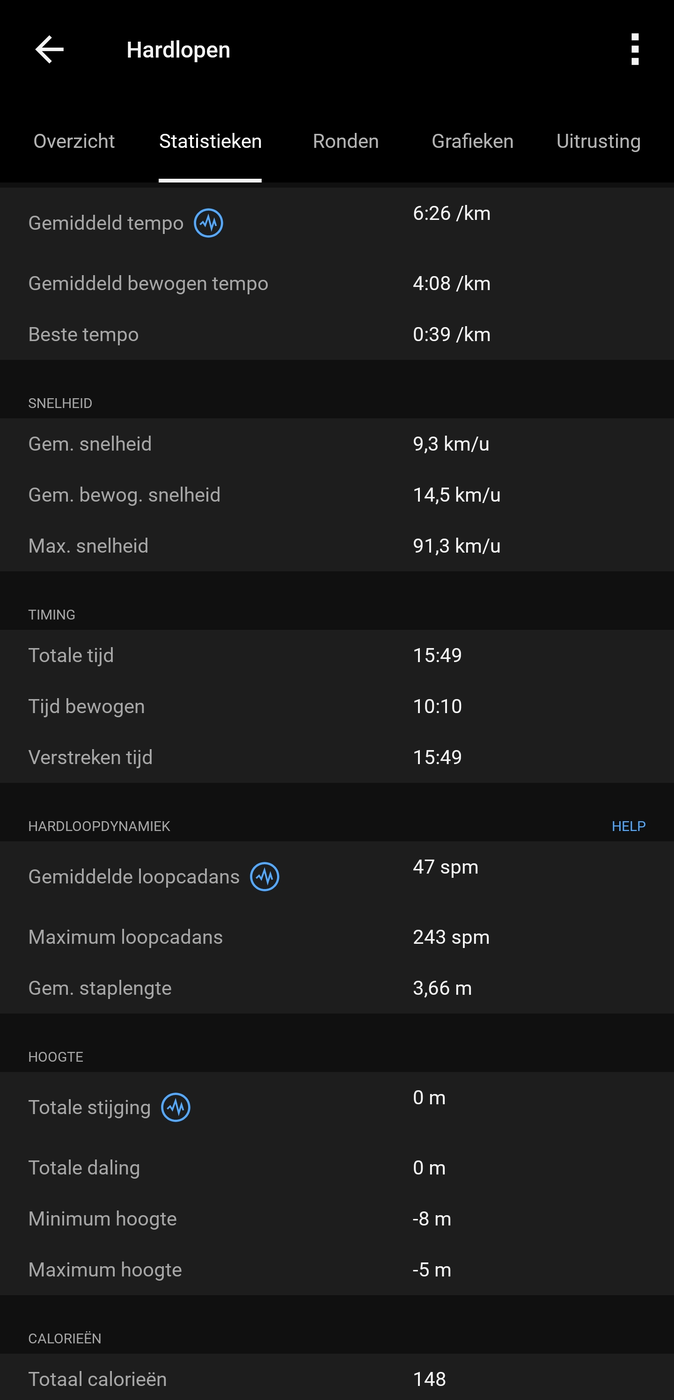Tap the Minimum hoogte row

(337, 1219)
